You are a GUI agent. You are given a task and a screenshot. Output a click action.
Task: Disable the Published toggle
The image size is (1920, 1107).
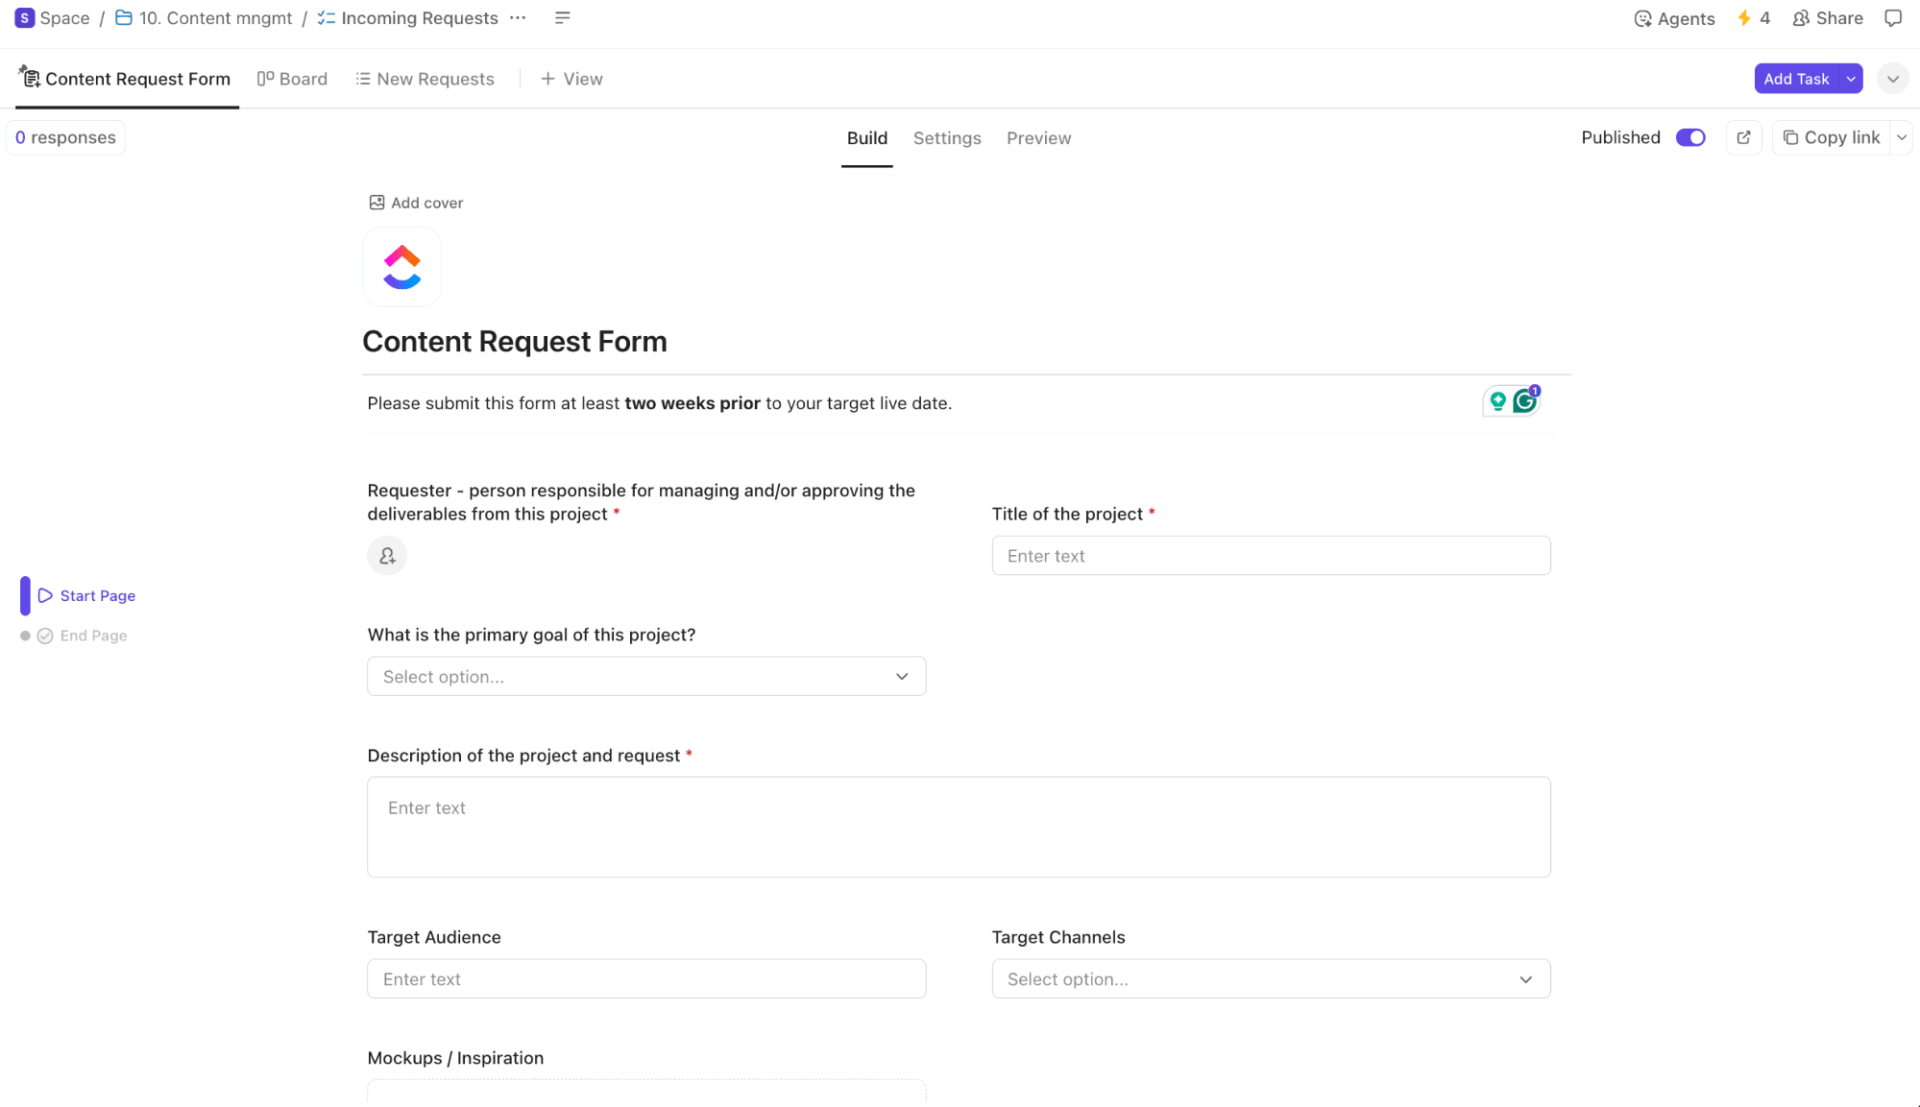click(1690, 137)
